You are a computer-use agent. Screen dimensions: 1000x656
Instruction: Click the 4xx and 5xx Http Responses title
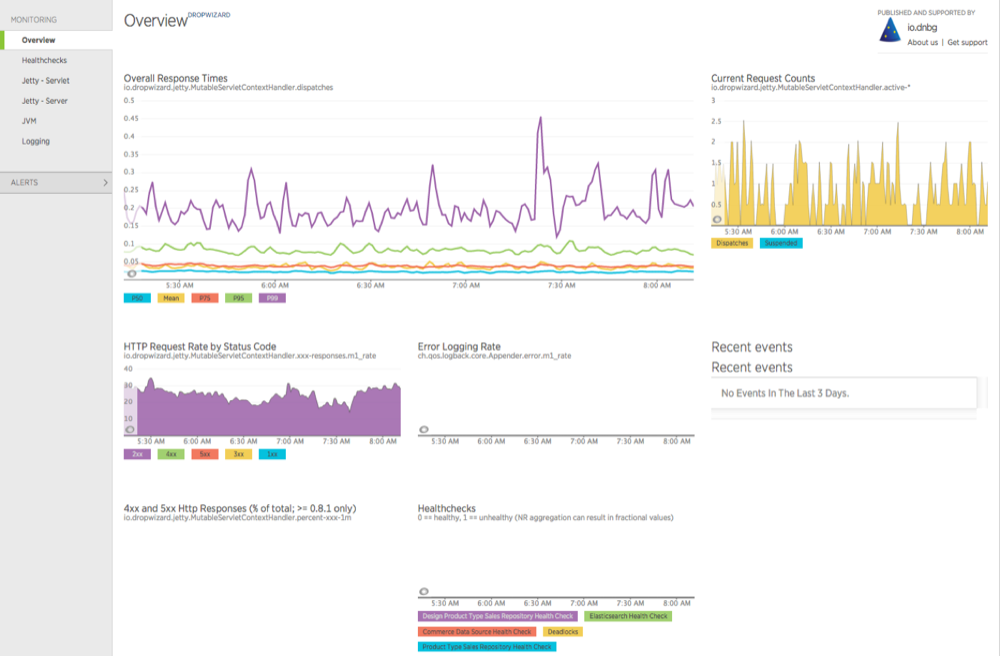(x=240, y=509)
